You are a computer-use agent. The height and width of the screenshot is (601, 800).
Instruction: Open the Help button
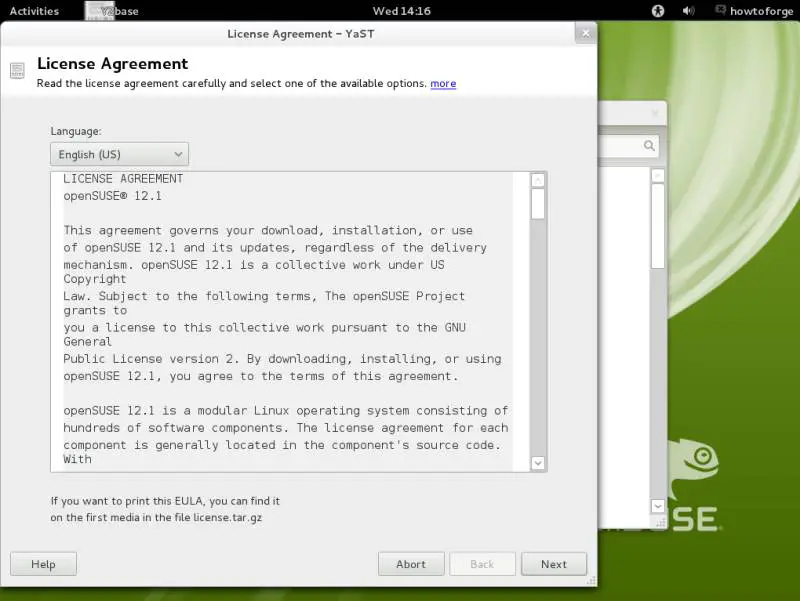click(x=43, y=564)
